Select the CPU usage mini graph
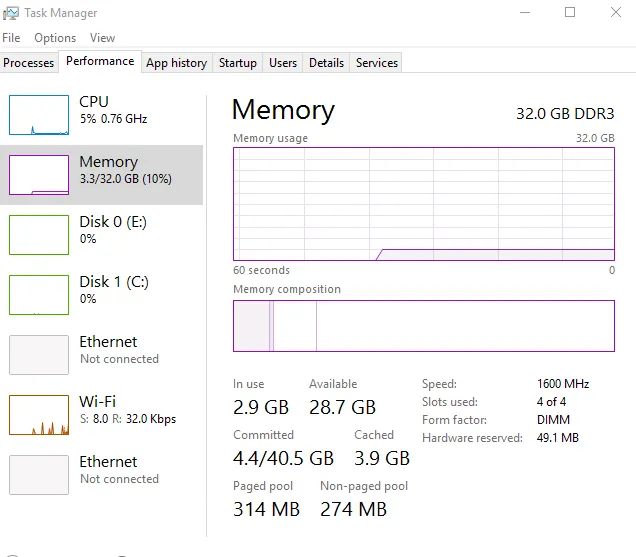The height and width of the screenshot is (557, 636). 39,115
